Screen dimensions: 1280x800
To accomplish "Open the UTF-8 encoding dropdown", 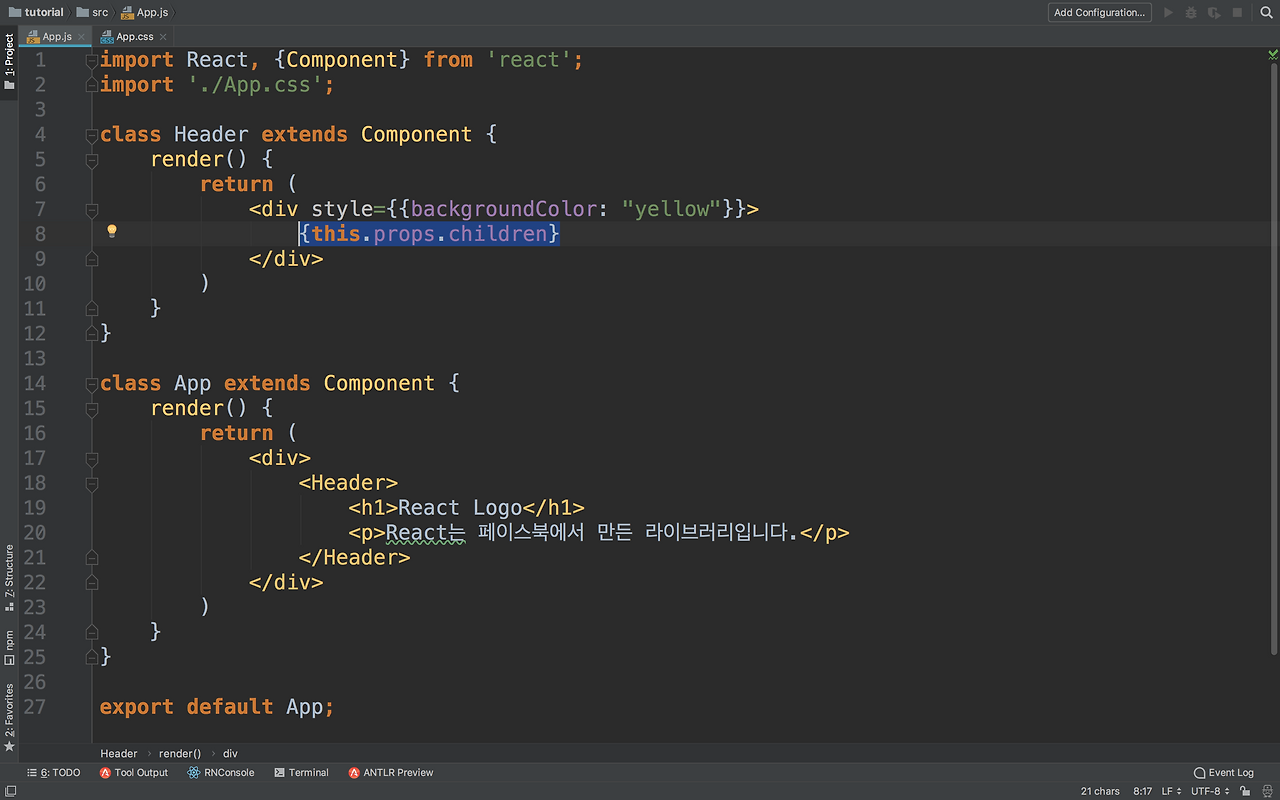I will 1211,791.
